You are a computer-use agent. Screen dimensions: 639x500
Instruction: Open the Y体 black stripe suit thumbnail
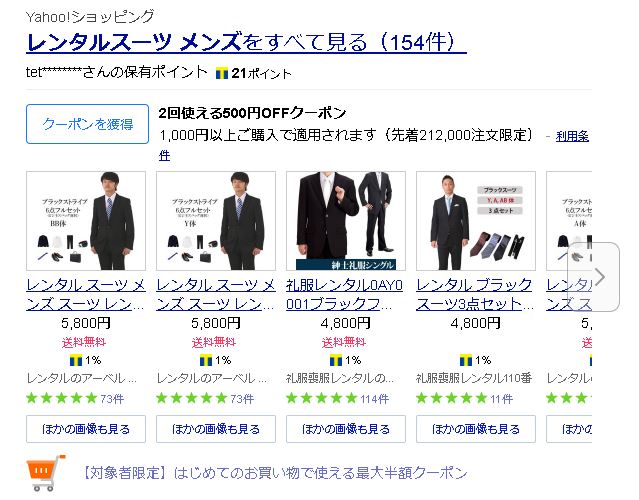(x=216, y=221)
